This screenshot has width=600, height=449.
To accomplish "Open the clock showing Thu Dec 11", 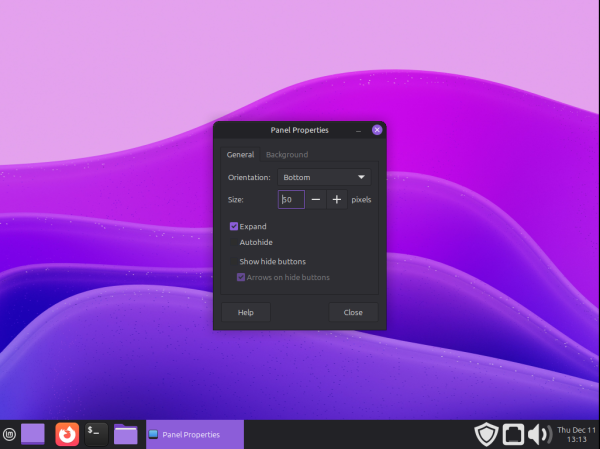I will [x=576, y=434].
